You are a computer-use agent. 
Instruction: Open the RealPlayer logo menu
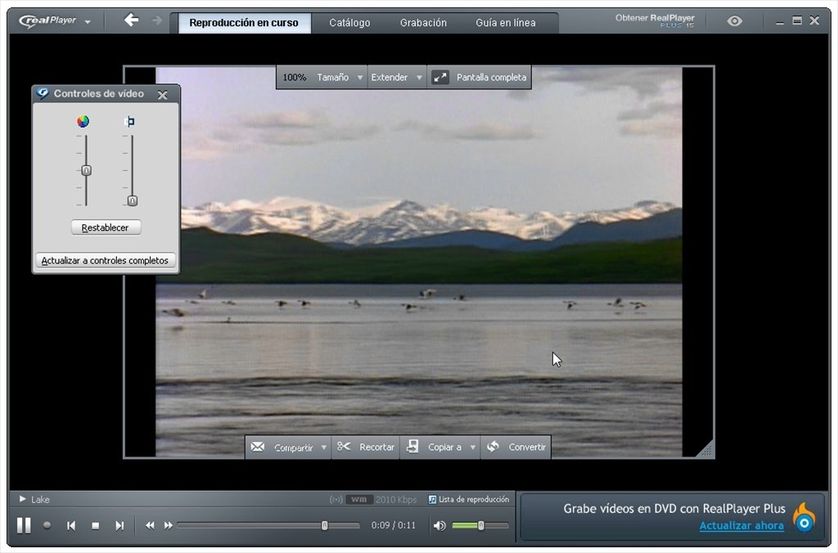[x=54, y=21]
